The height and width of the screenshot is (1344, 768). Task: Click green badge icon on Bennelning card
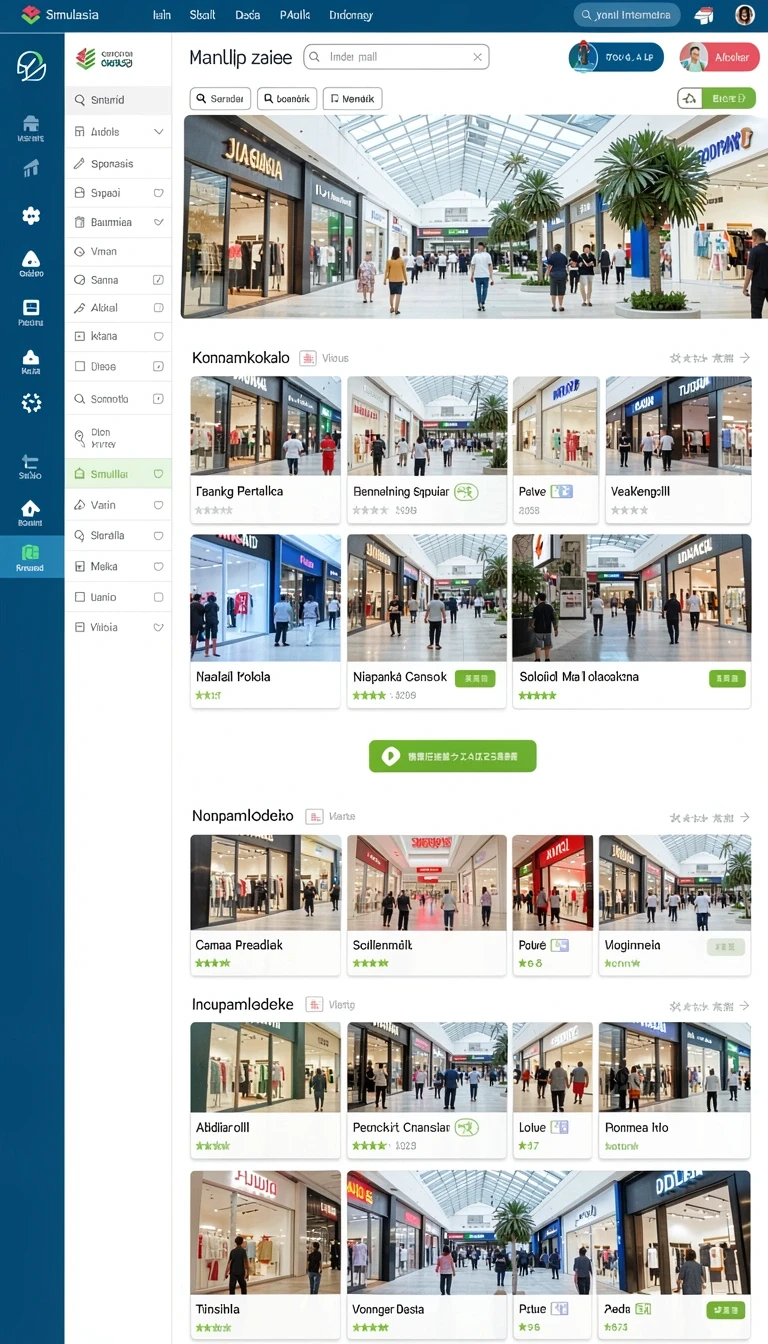pyautogui.click(x=466, y=492)
